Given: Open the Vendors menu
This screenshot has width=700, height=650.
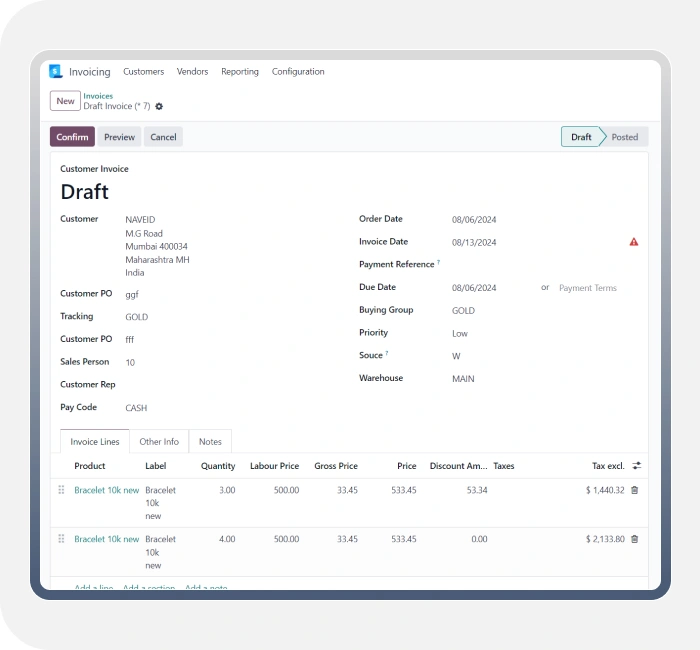Looking at the screenshot, I should (x=192, y=71).
